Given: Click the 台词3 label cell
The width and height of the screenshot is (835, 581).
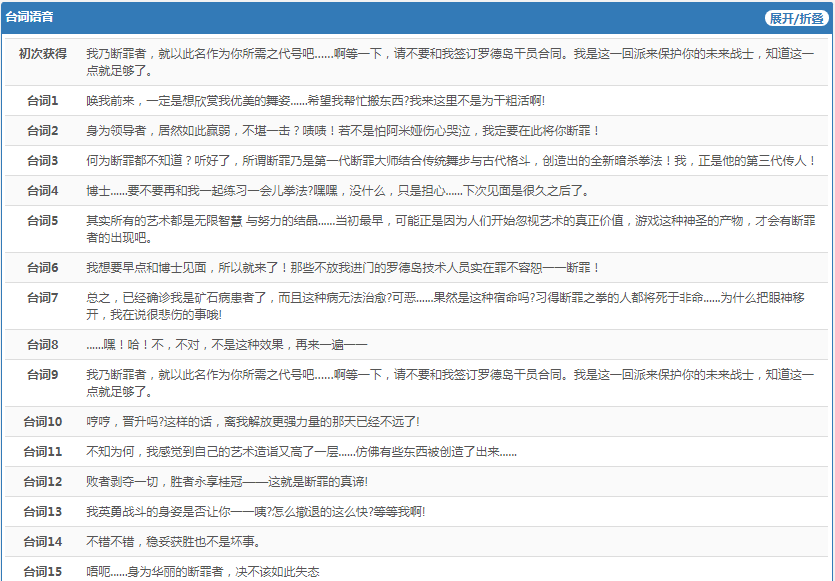Looking at the screenshot, I should (x=43, y=161).
